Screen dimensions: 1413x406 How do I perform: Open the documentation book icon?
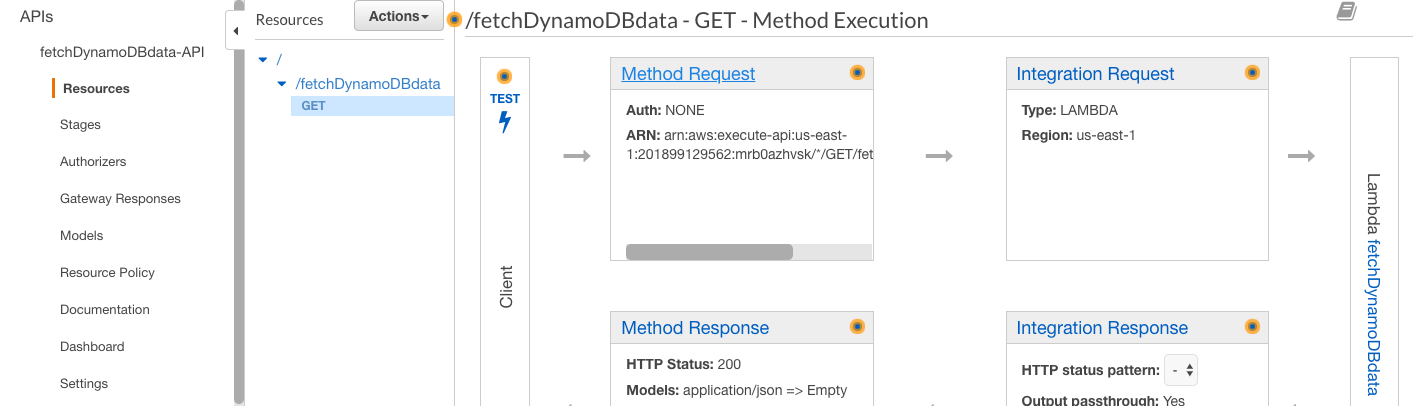point(1346,12)
